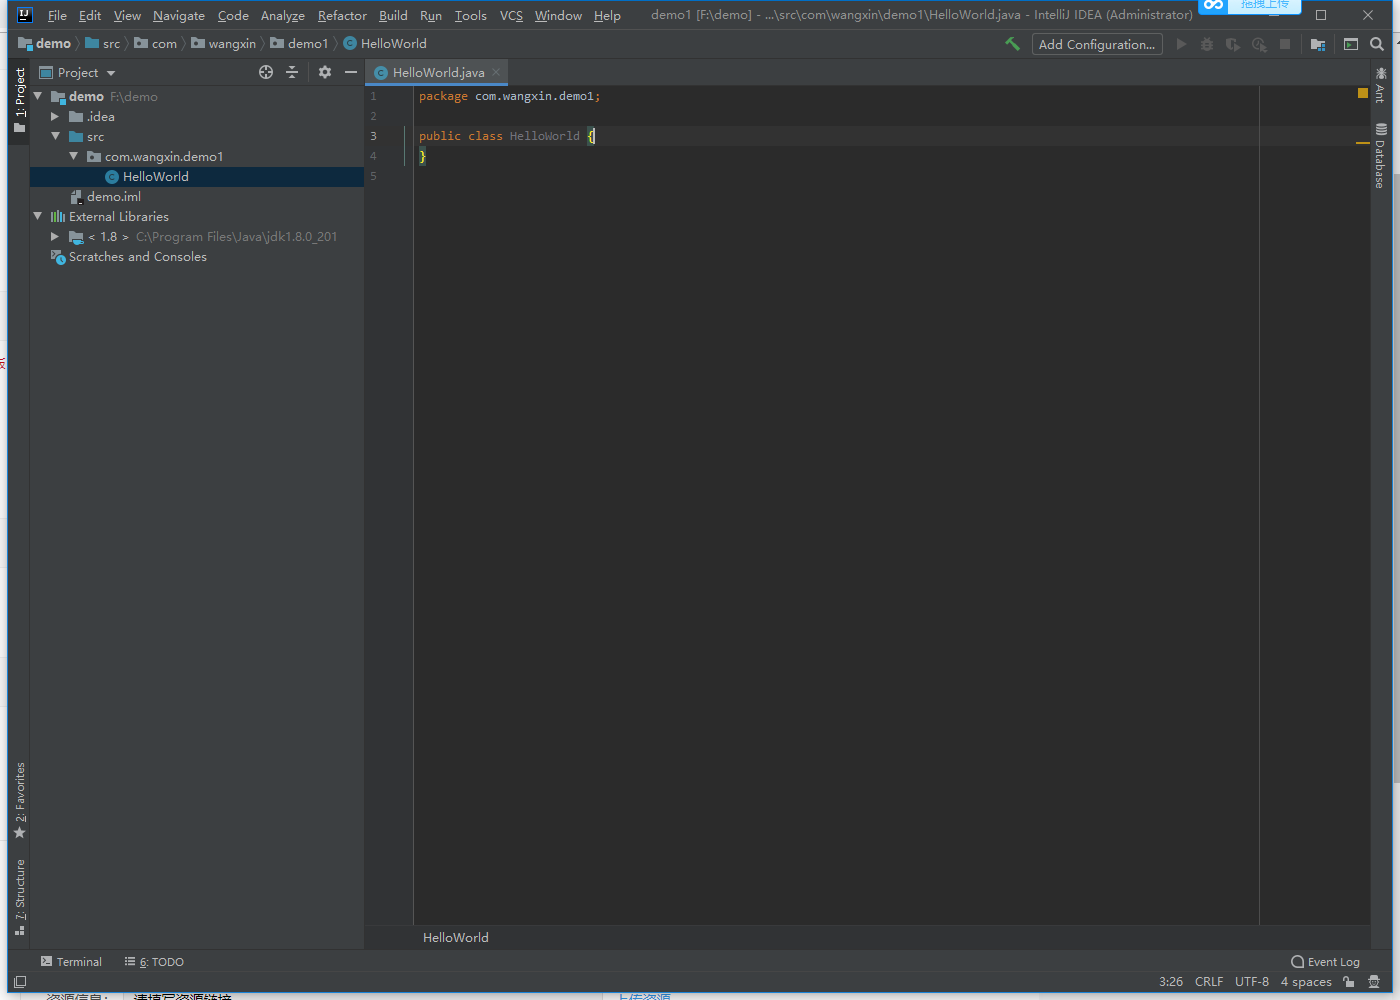
Task: Toggle the 2: Favorites side panel
Action: [x=19, y=801]
